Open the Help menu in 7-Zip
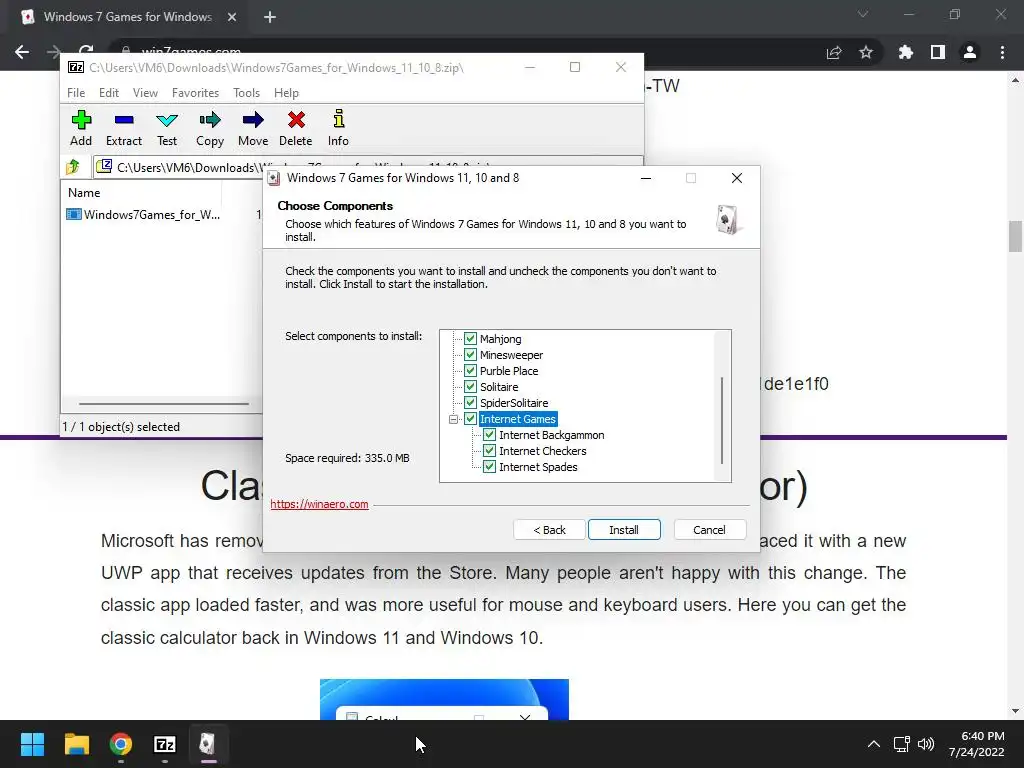The width and height of the screenshot is (1024, 768). (286, 93)
